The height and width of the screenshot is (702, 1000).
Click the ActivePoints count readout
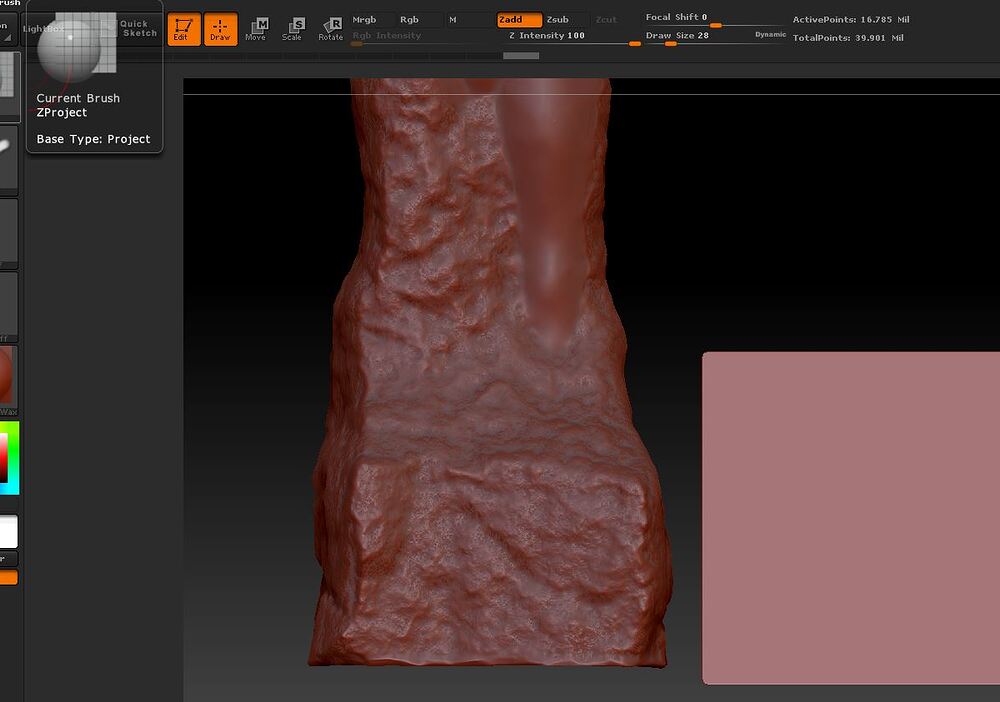coord(851,20)
